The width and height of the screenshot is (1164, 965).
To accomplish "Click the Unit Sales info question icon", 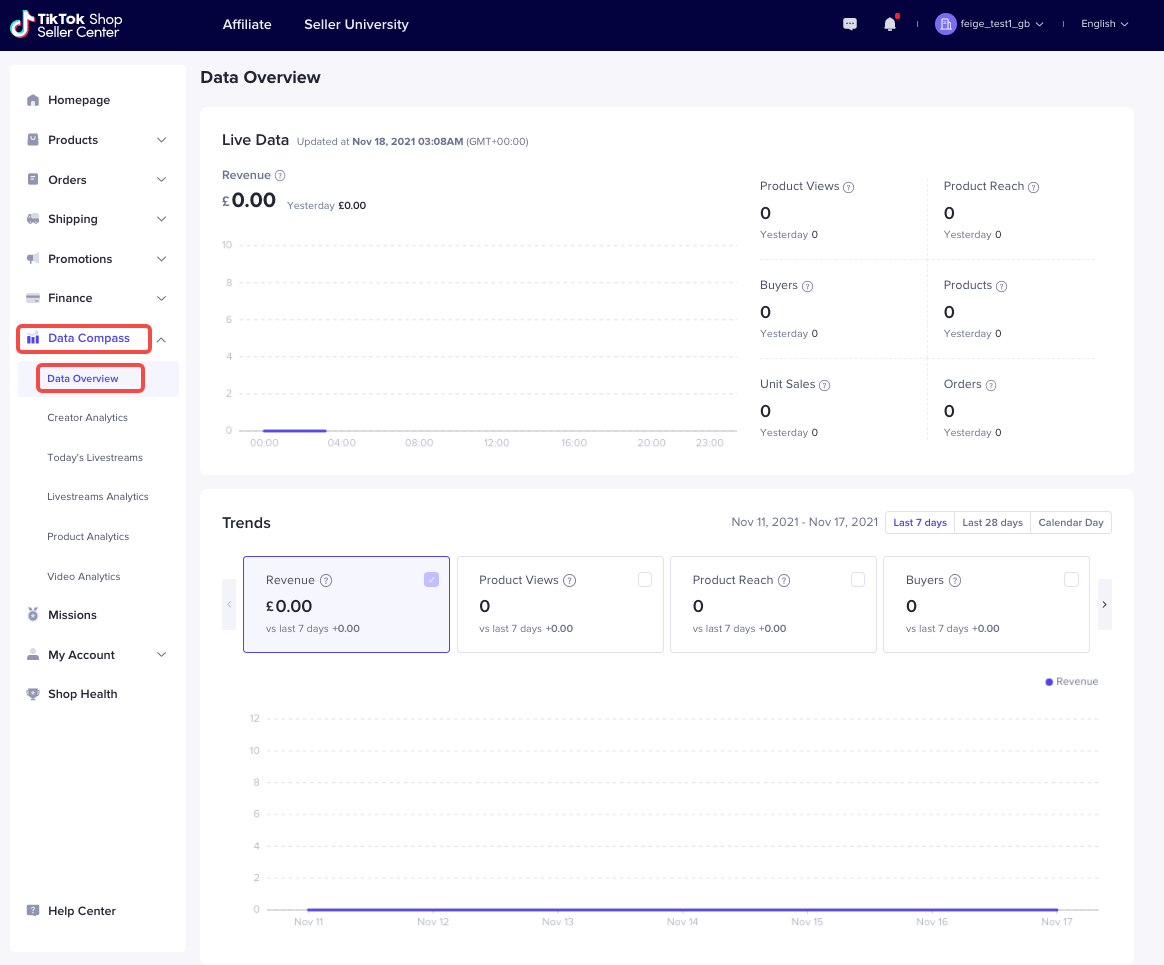I will click(x=825, y=385).
